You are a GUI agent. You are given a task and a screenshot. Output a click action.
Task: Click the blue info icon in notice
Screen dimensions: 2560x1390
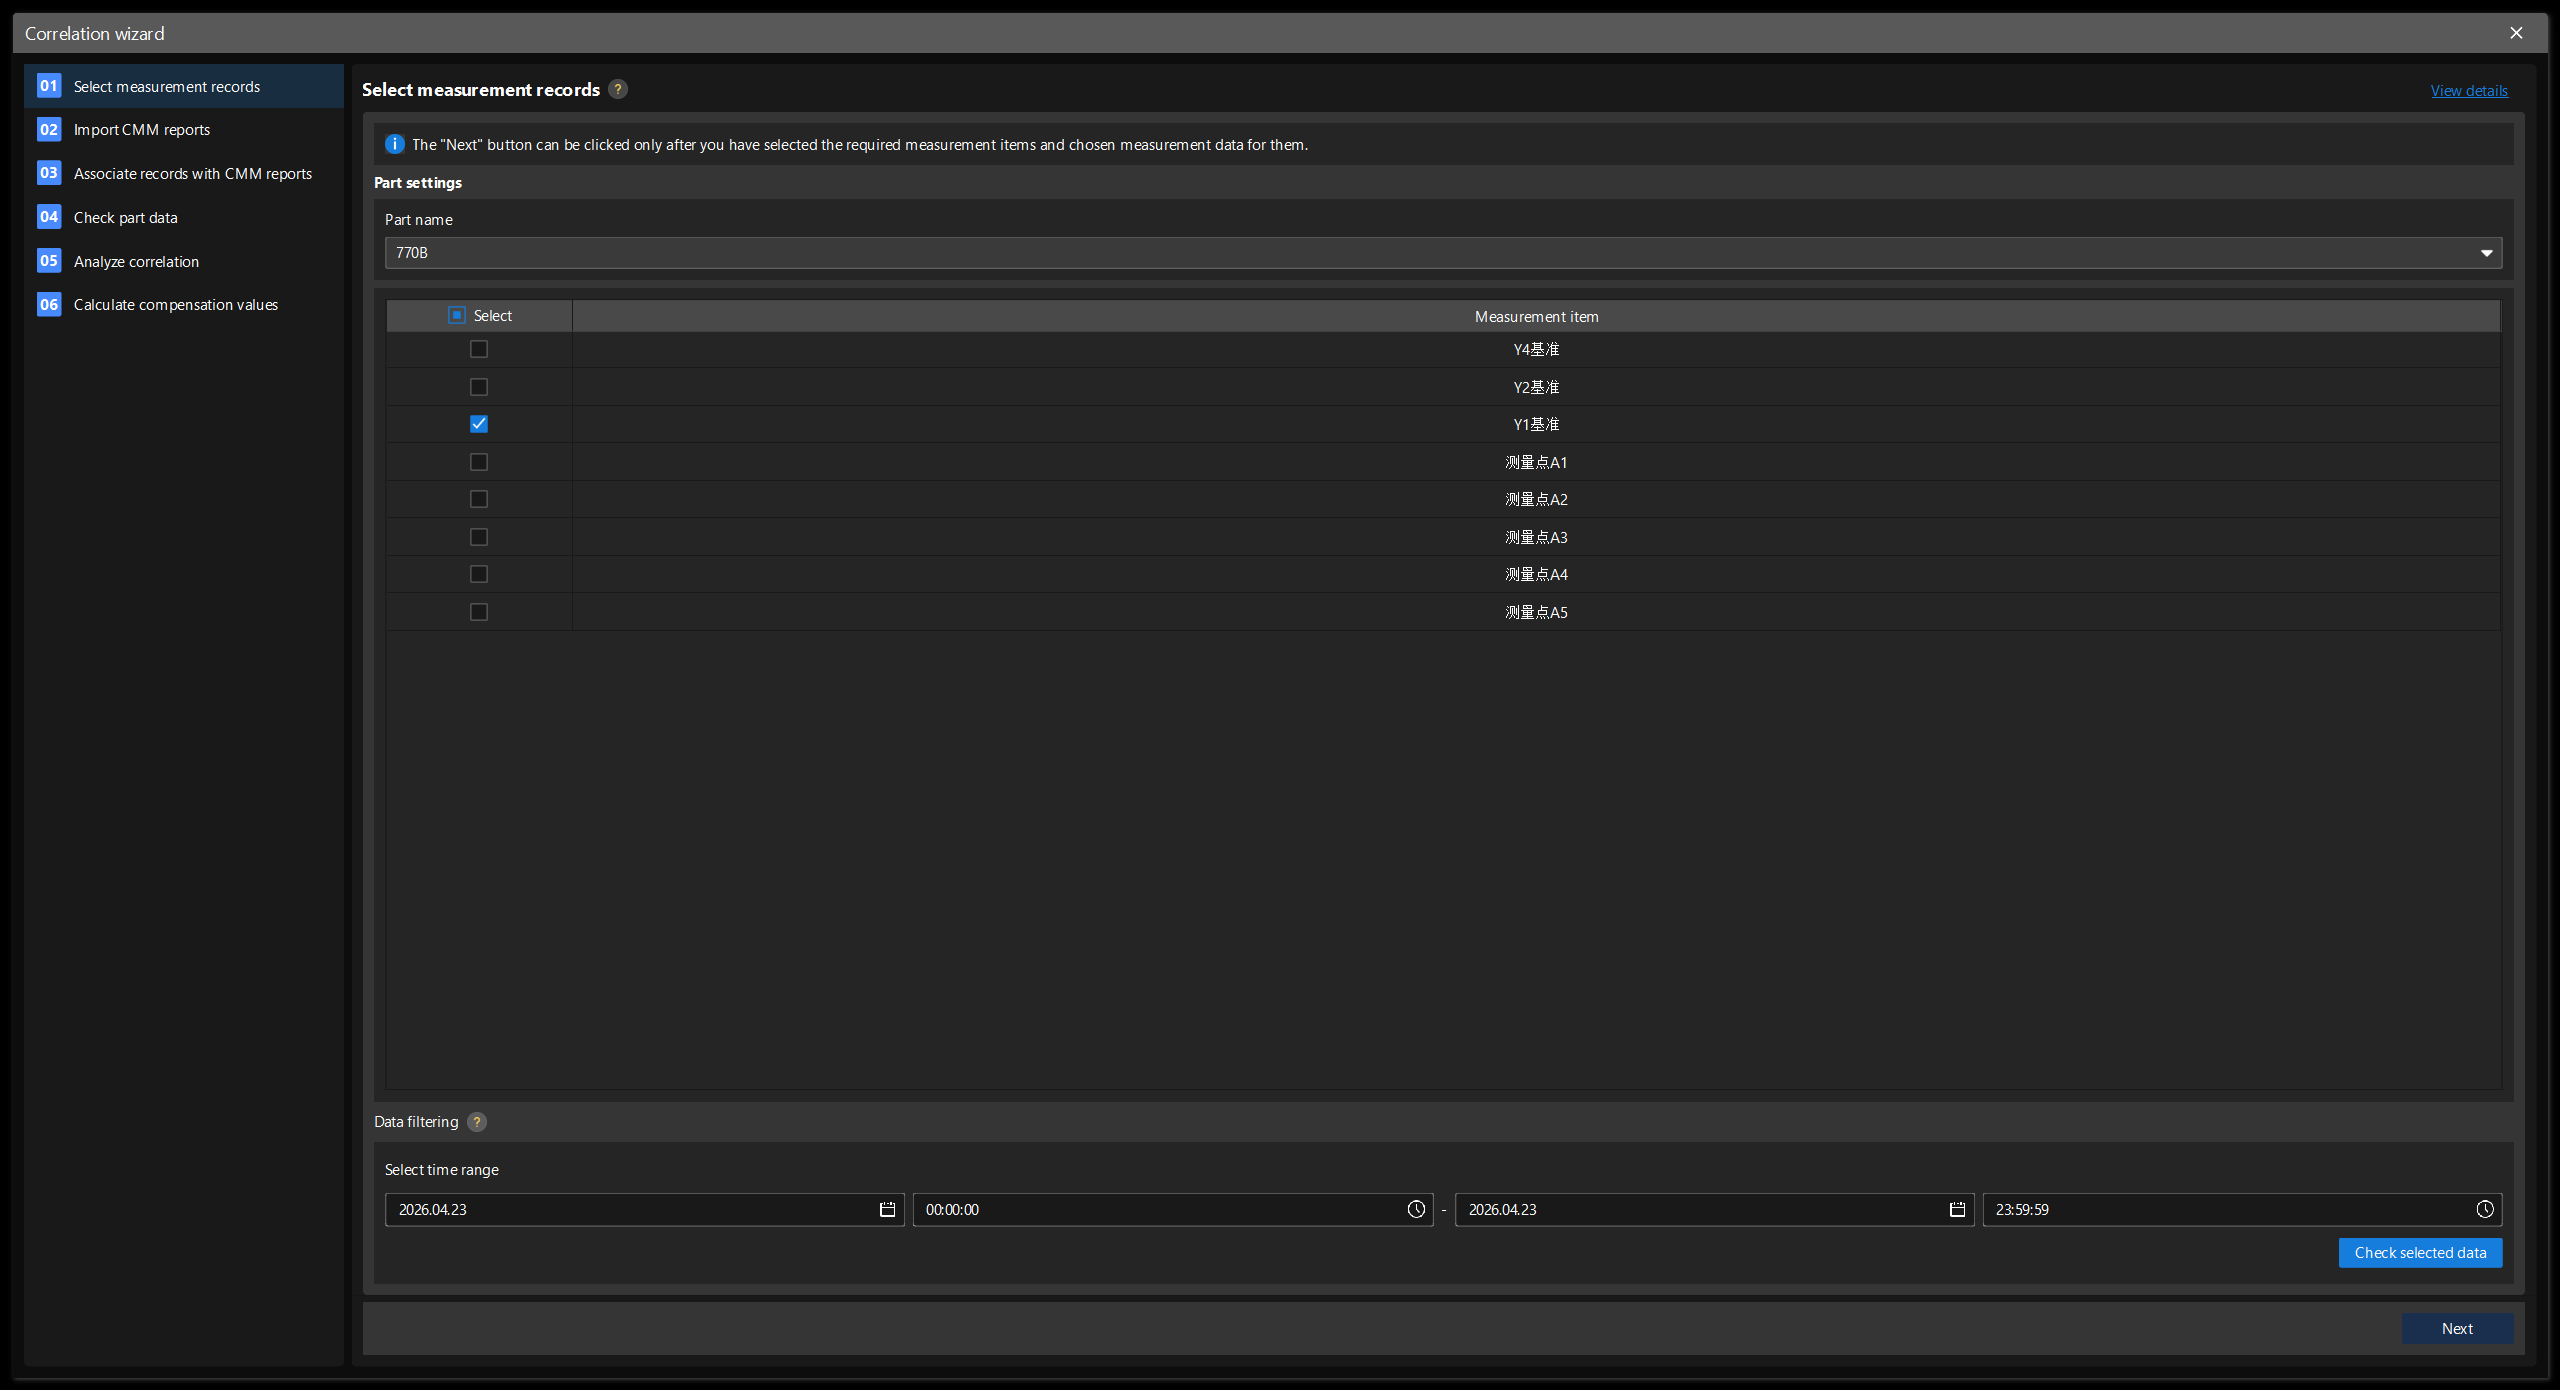[x=395, y=144]
